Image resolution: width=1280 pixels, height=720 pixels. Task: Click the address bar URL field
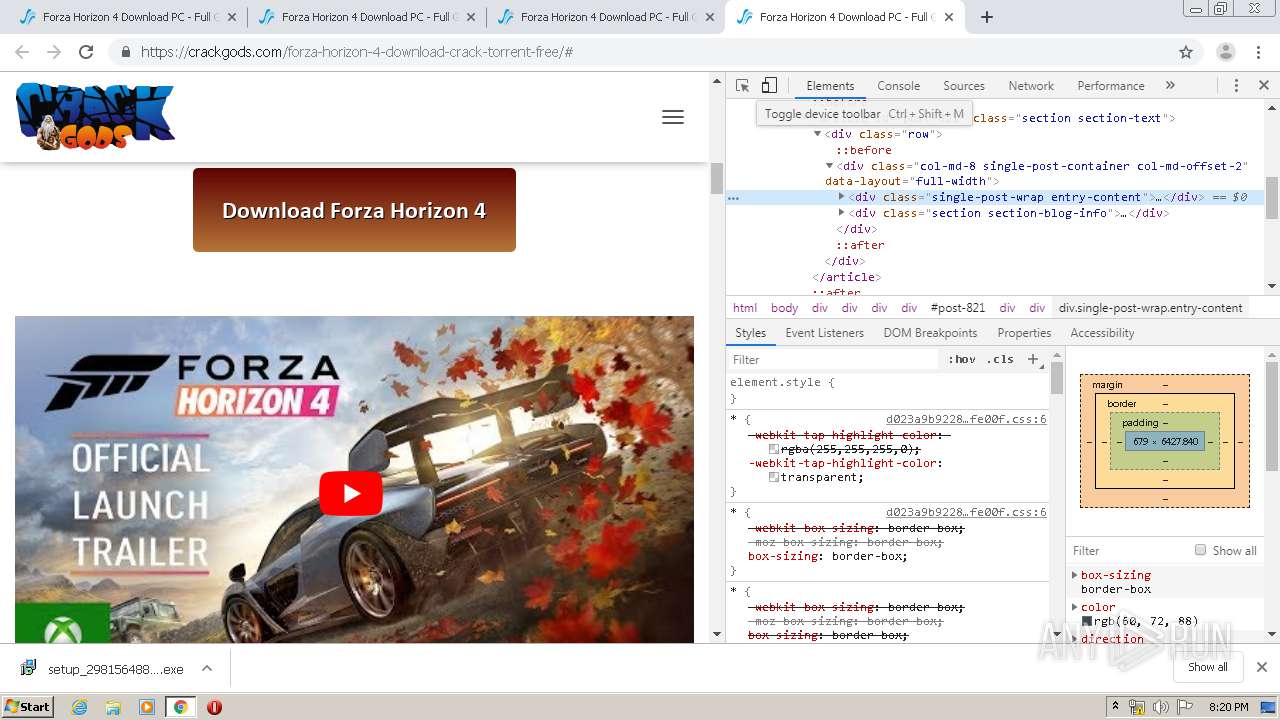tap(640, 52)
